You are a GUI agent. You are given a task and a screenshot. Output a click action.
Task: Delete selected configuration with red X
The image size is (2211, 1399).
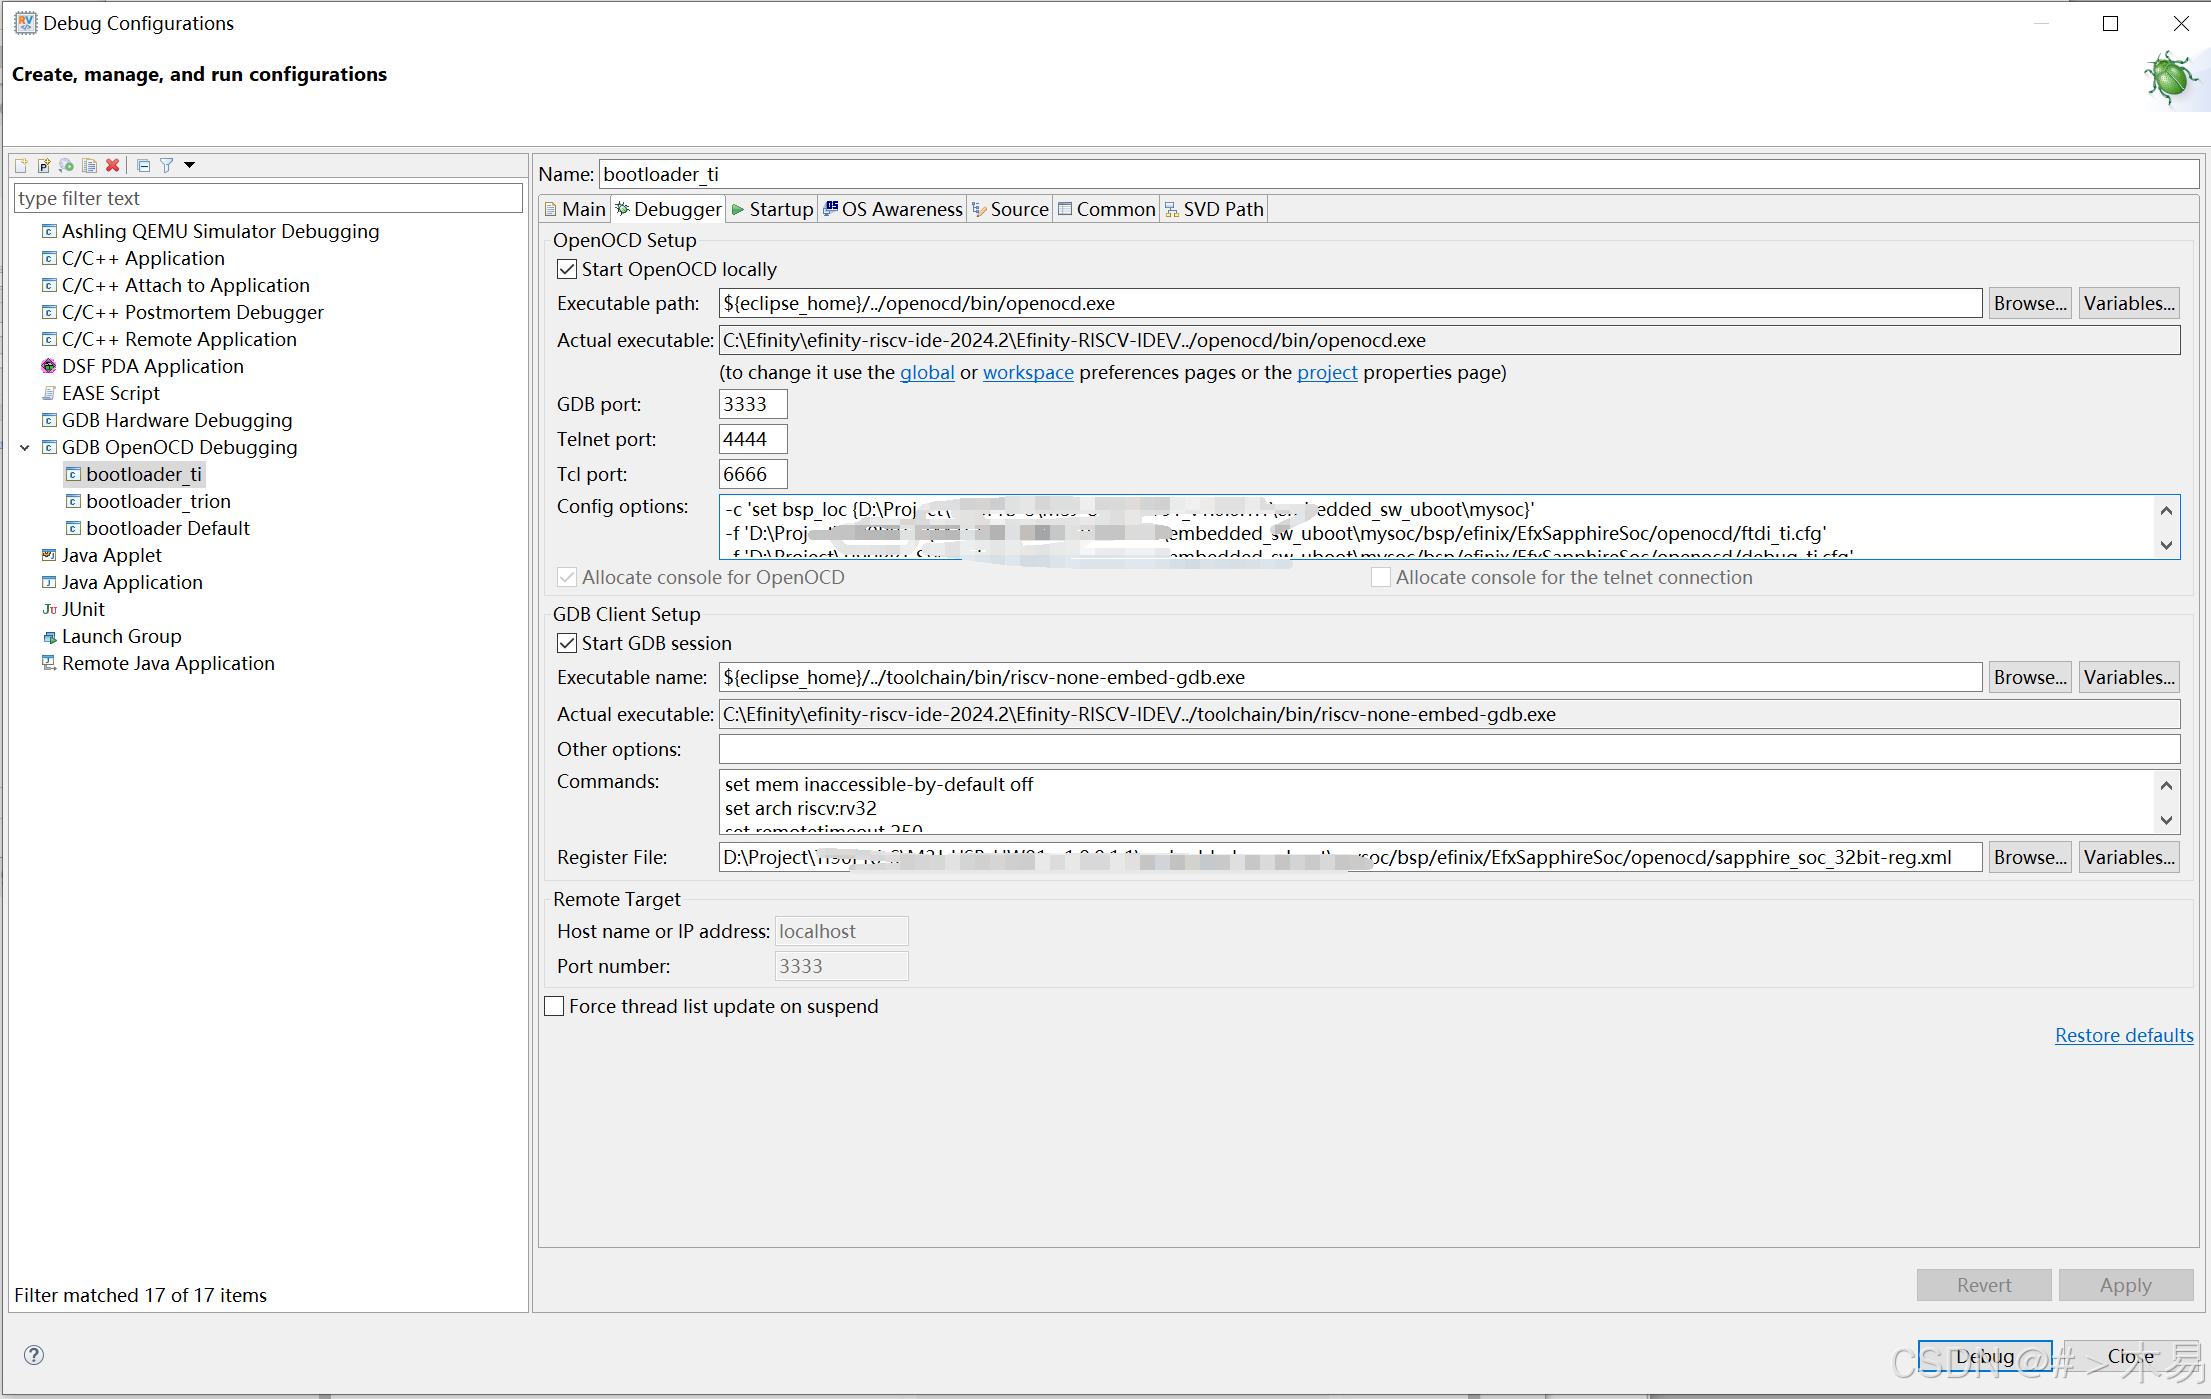point(113,165)
